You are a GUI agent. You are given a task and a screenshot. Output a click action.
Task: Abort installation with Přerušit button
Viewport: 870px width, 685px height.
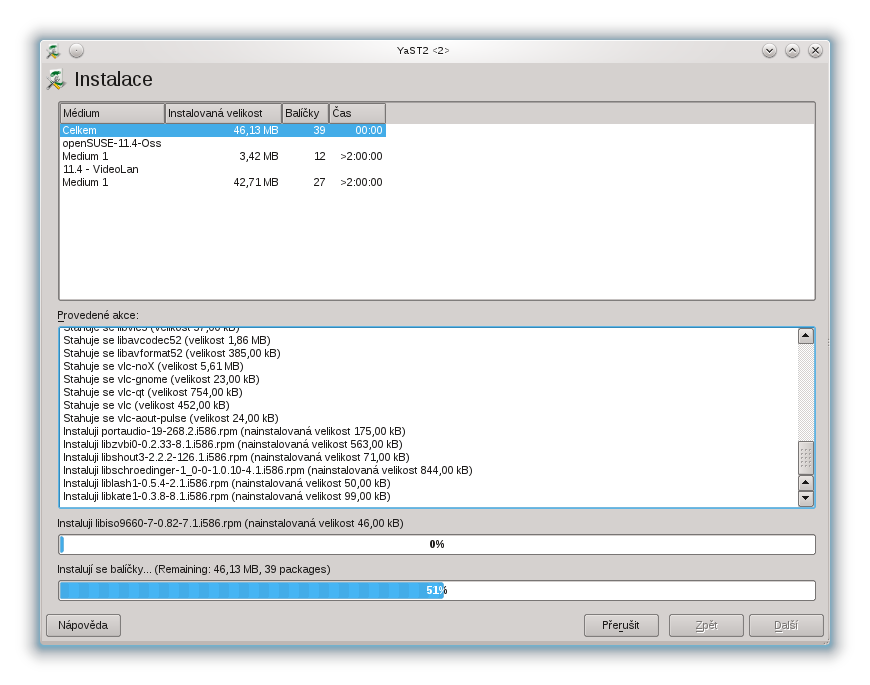click(621, 626)
